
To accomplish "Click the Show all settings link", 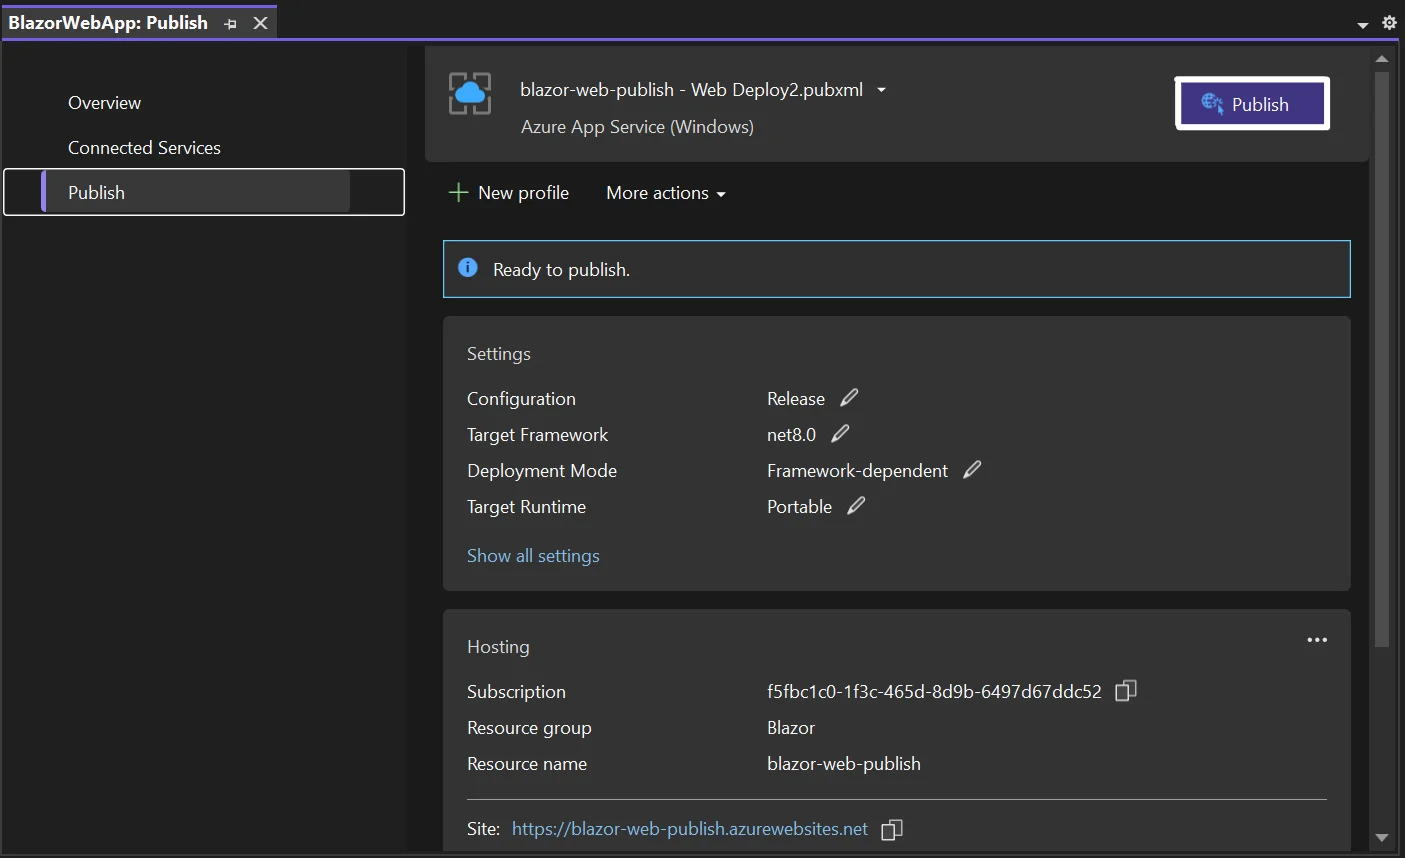I will pyautogui.click(x=533, y=556).
